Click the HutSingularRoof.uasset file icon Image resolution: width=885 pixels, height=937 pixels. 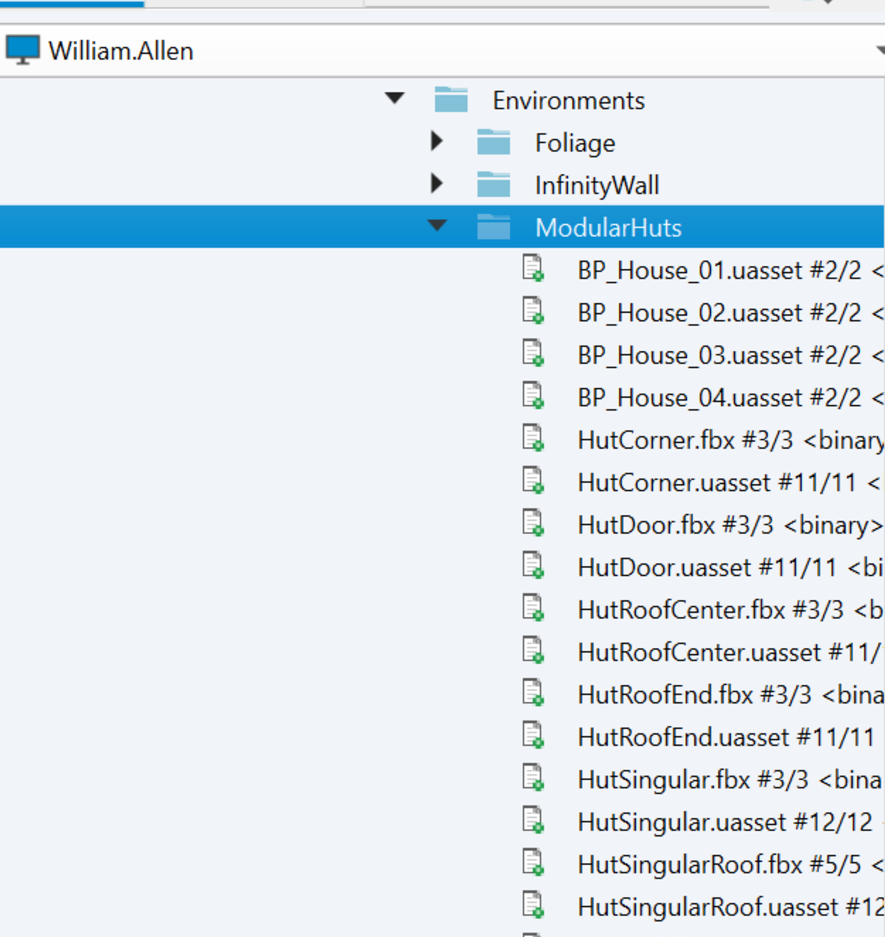pos(533,904)
